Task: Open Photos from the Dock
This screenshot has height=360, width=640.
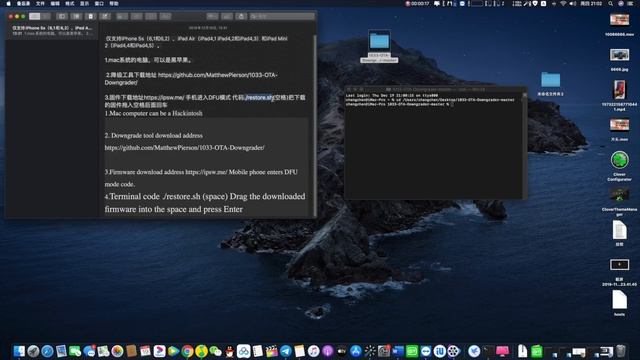Action: [x=117, y=351]
